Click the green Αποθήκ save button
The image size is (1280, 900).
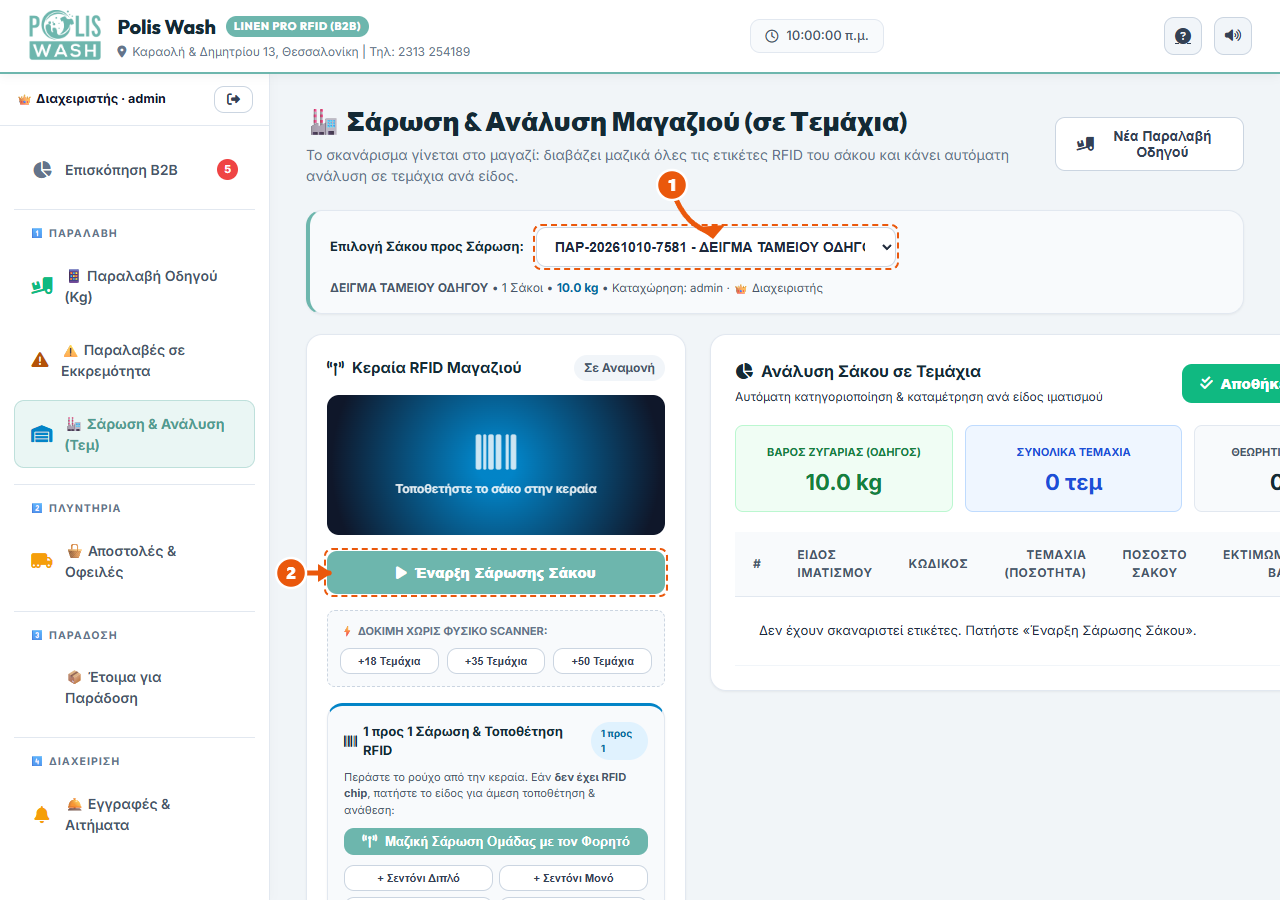[x=1231, y=383]
